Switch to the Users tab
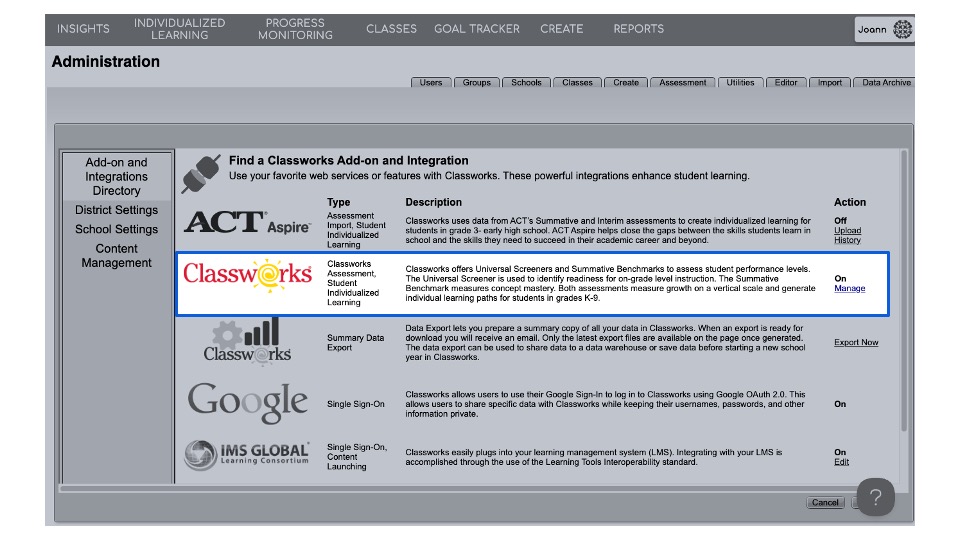Screen dimensions: 960x540 (431, 83)
